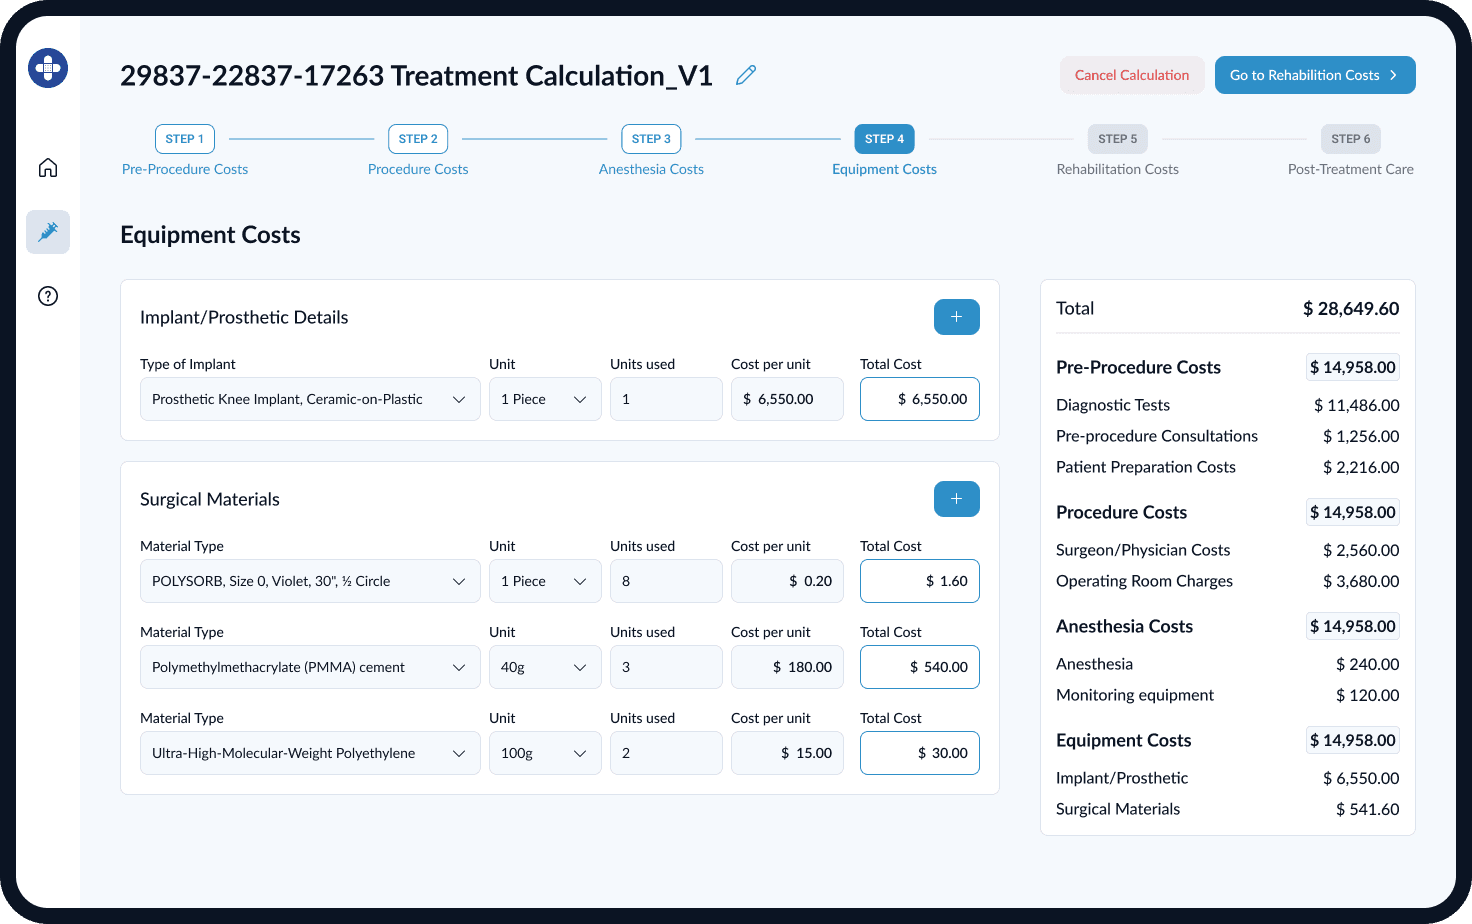Screen dimensions: 1472x924
Task: Select the syringe treatment icon in the sidebar
Action: [x=47, y=231]
